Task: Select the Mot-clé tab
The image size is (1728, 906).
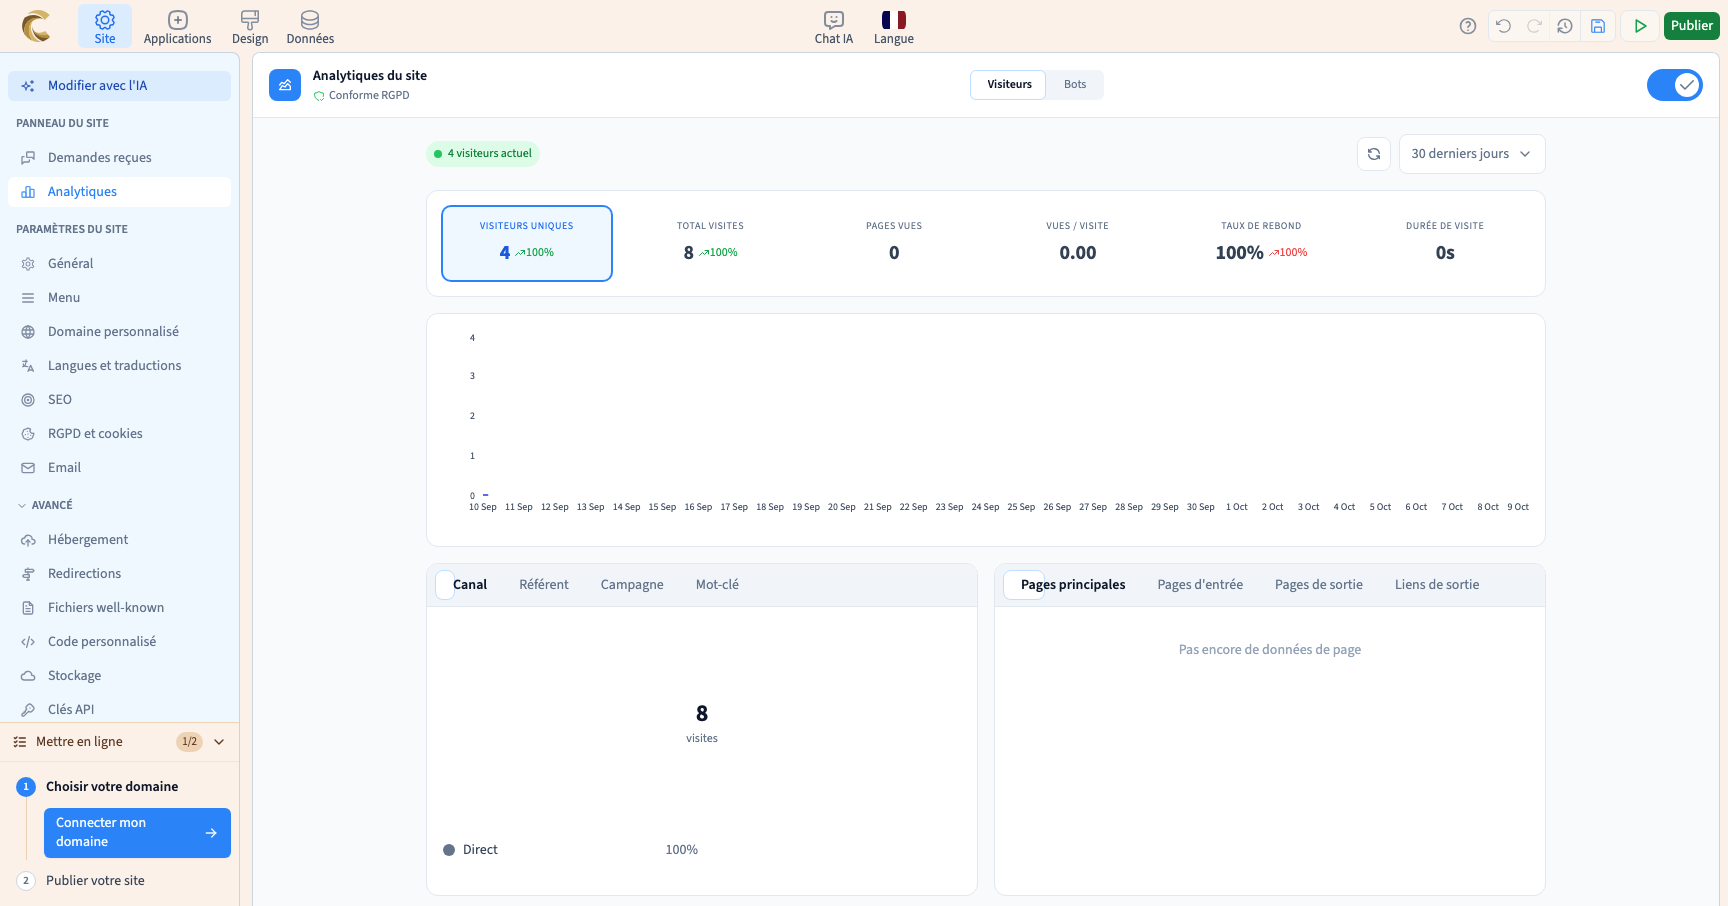Action: point(717,585)
